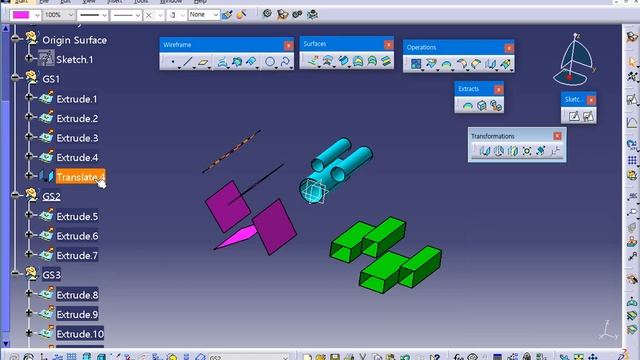This screenshot has height=360, width=640.
Task: Open the Line tool sub-menu arrow
Action: [x=194, y=67]
